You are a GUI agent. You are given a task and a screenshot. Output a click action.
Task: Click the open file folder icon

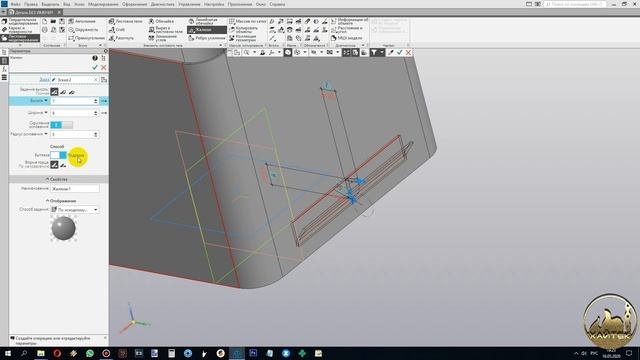pos(53,21)
